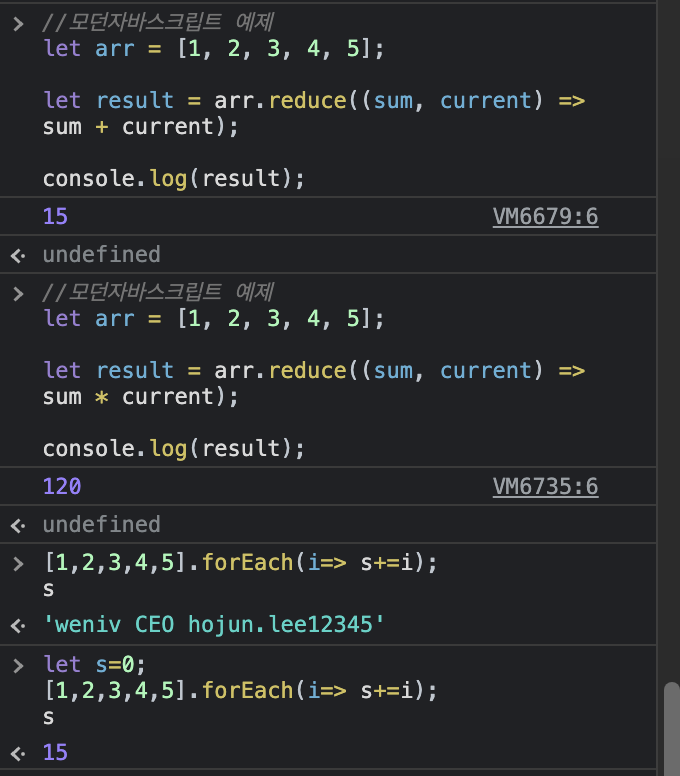Image resolution: width=680 pixels, height=776 pixels.
Task: Click the 'sum + current);' code line
Action: click(x=141, y=127)
